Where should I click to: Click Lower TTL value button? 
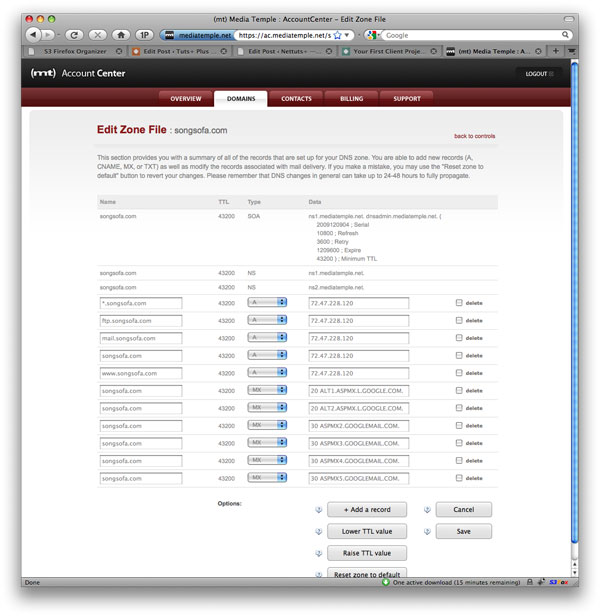pyautogui.click(x=367, y=532)
